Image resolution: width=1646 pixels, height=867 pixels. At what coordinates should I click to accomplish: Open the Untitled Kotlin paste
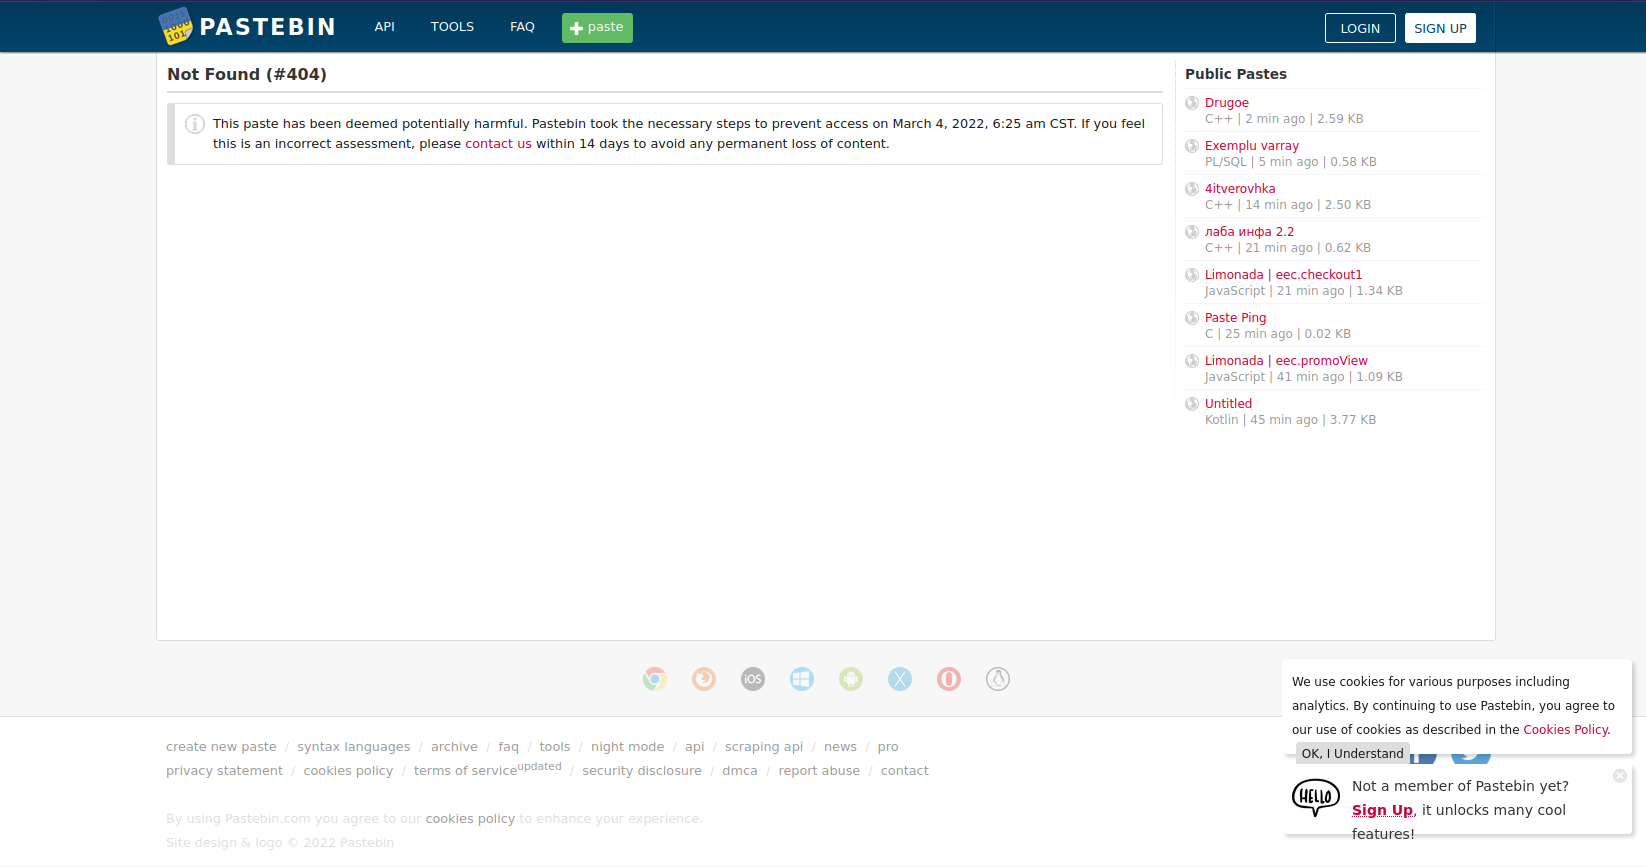(1228, 404)
